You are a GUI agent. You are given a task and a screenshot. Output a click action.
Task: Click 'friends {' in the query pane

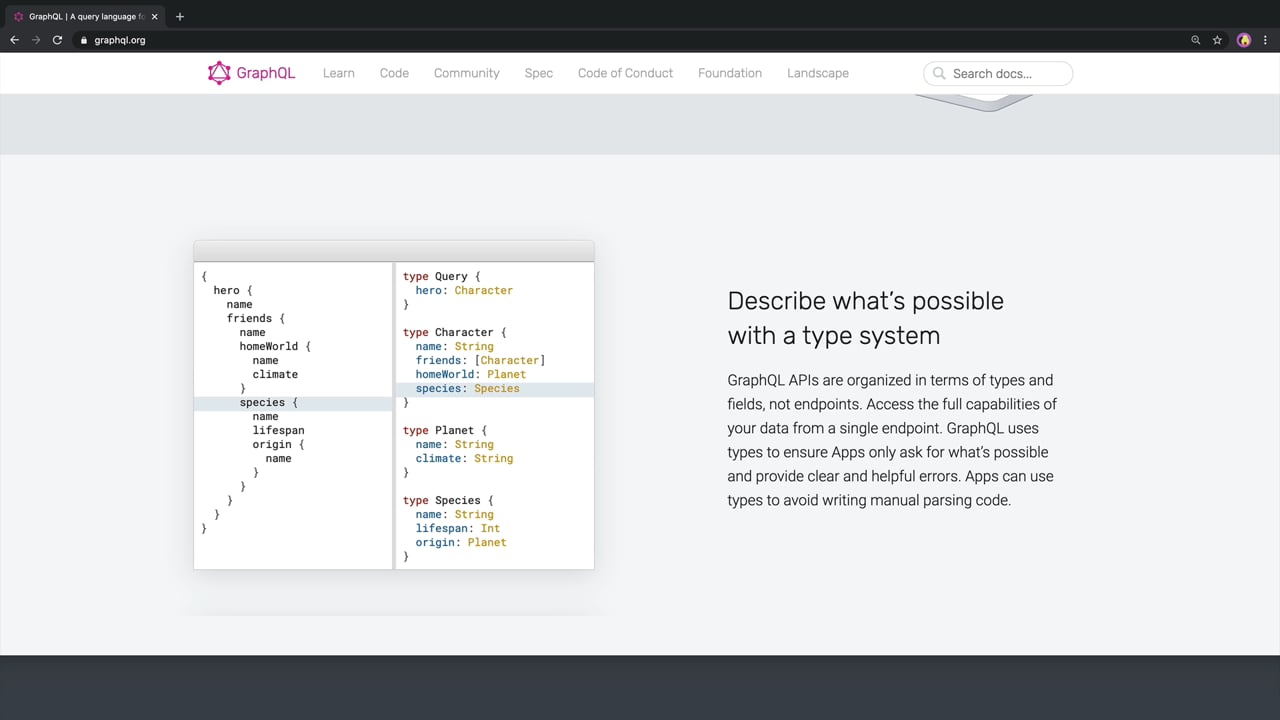point(256,318)
